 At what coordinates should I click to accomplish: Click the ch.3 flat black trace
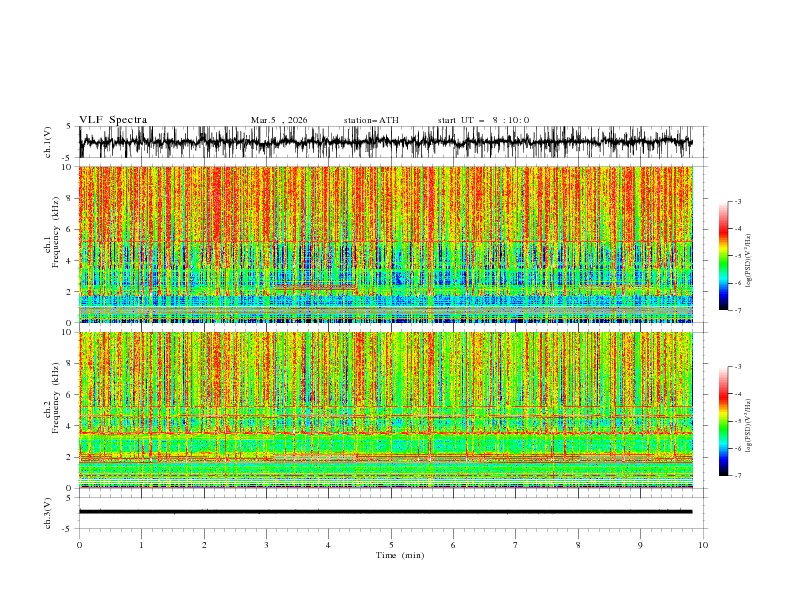tap(385, 512)
